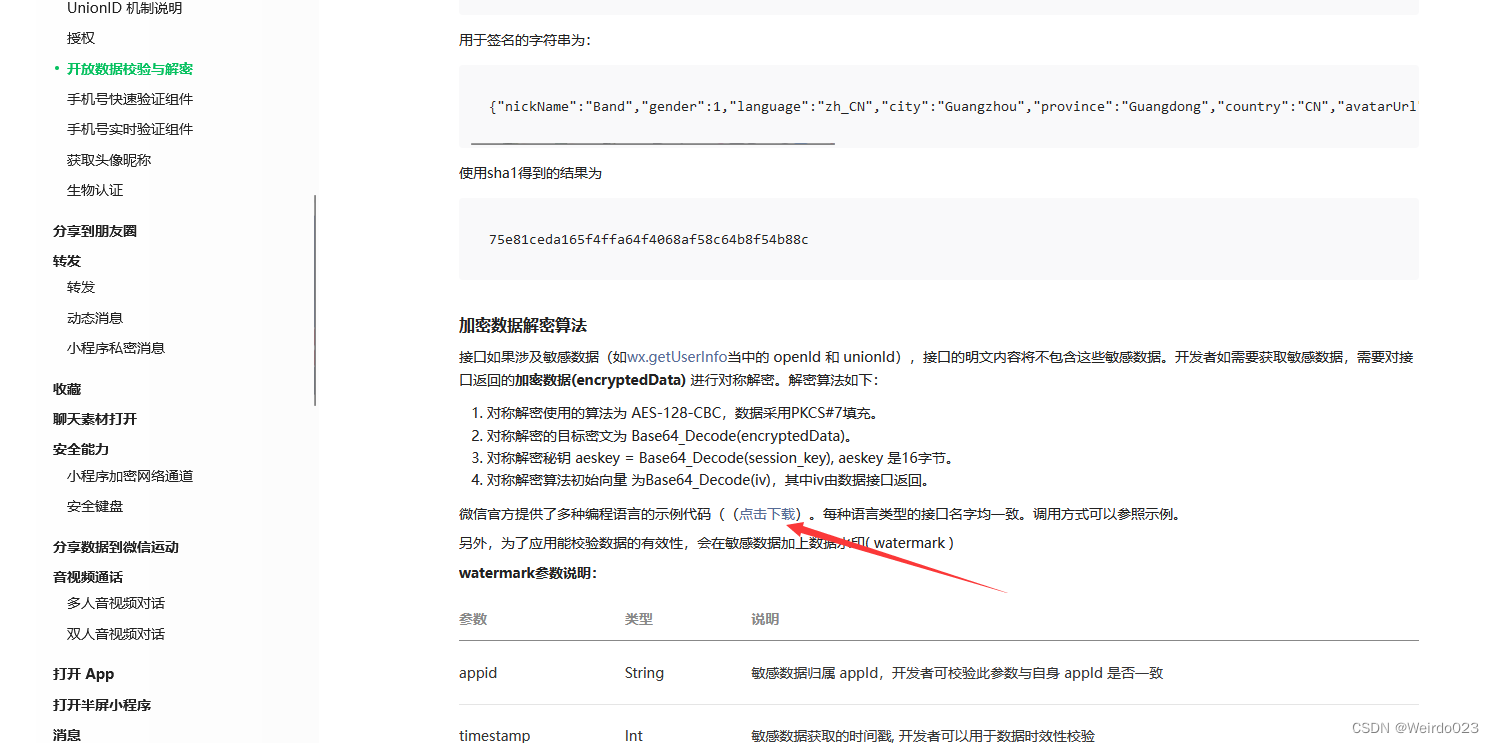Select 分享到朋友圈 in sidebar
The height and width of the screenshot is (743, 1494).
tap(95, 230)
